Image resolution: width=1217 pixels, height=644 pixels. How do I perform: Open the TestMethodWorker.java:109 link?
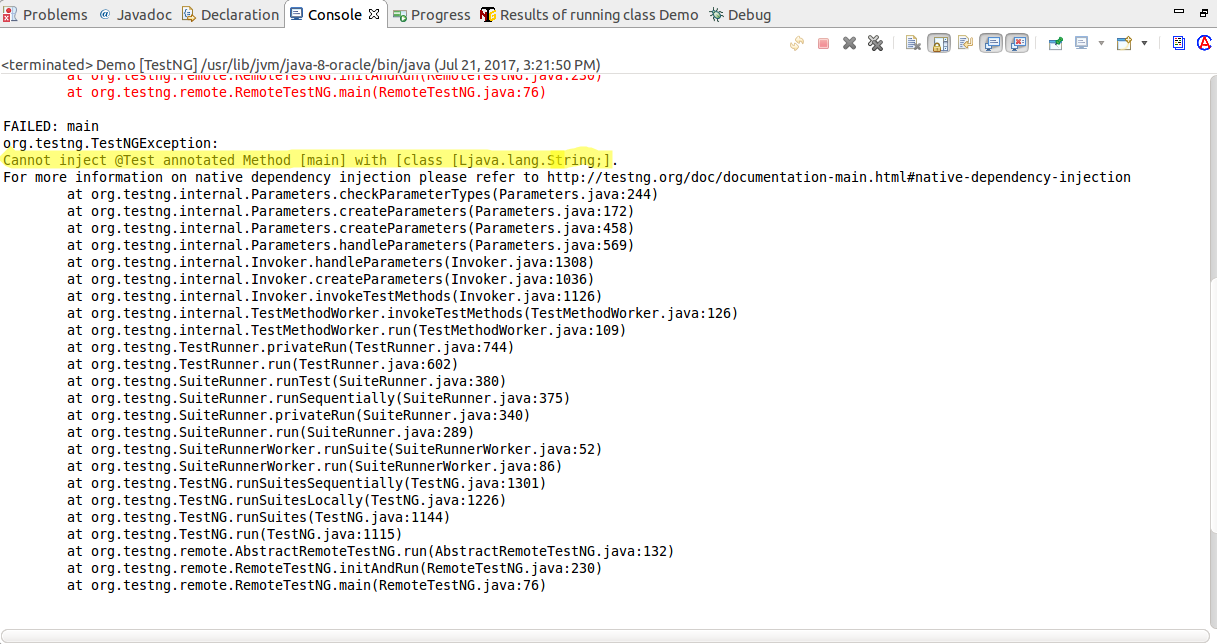pos(521,330)
